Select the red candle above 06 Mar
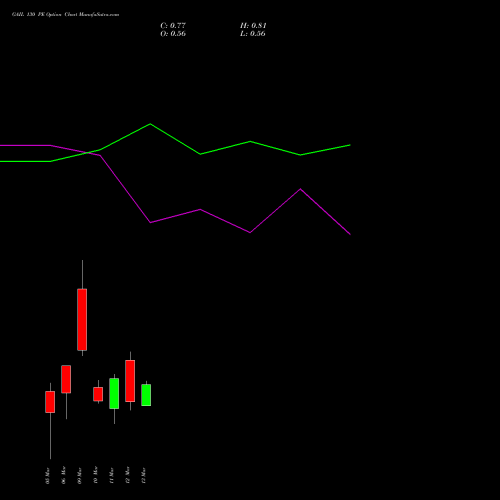The image size is (500, 500). click(66, 379)
